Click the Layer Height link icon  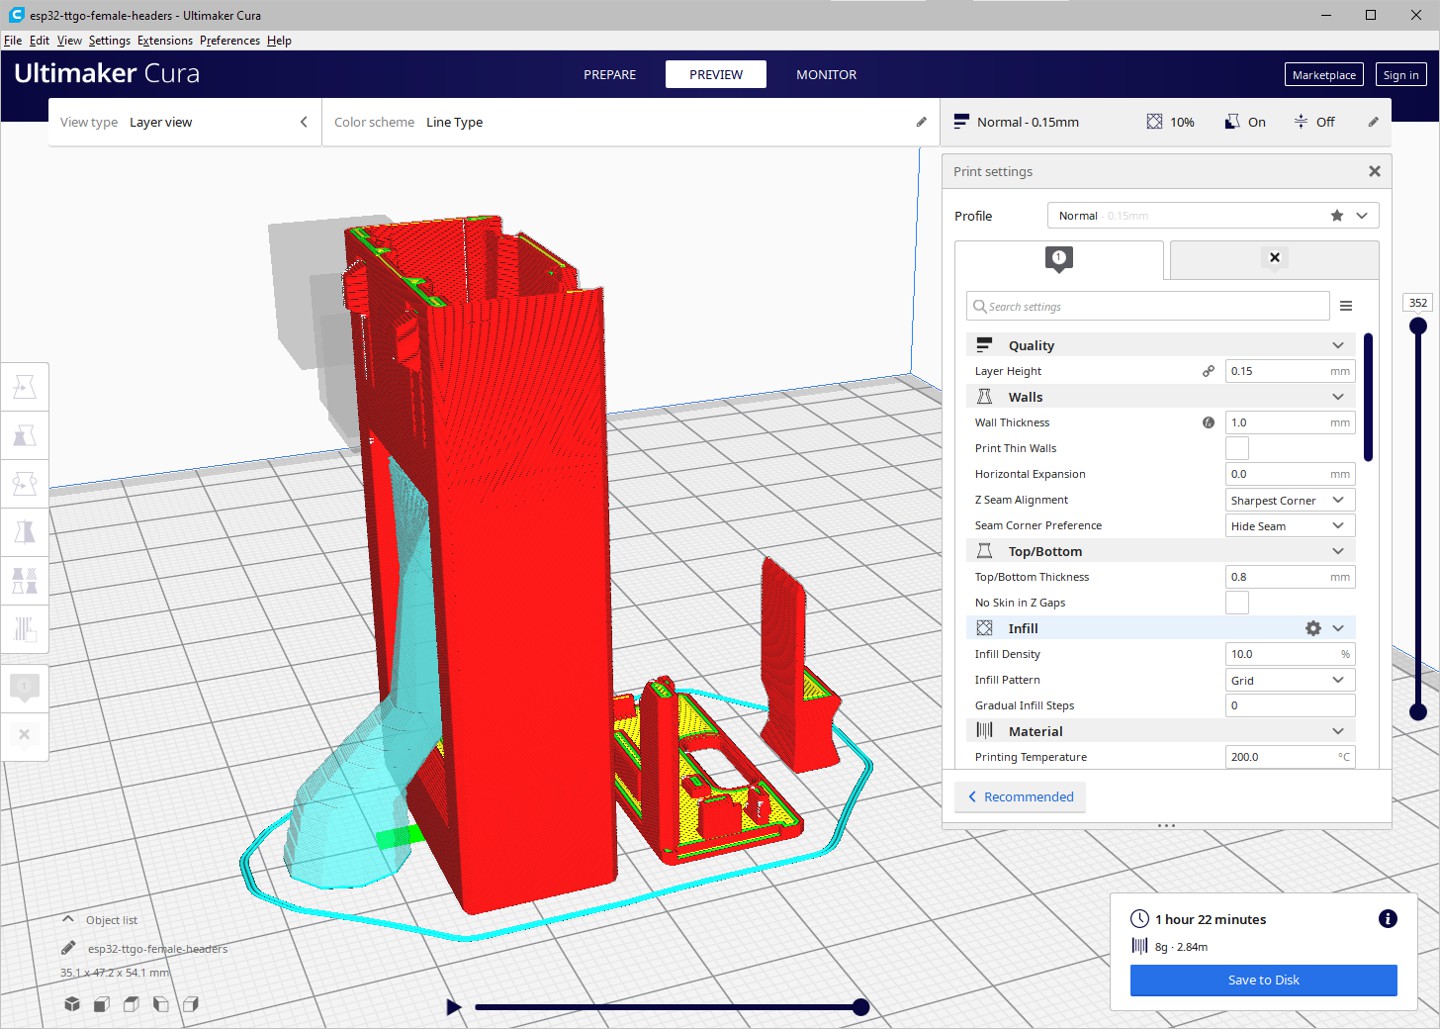[1208, 371]
